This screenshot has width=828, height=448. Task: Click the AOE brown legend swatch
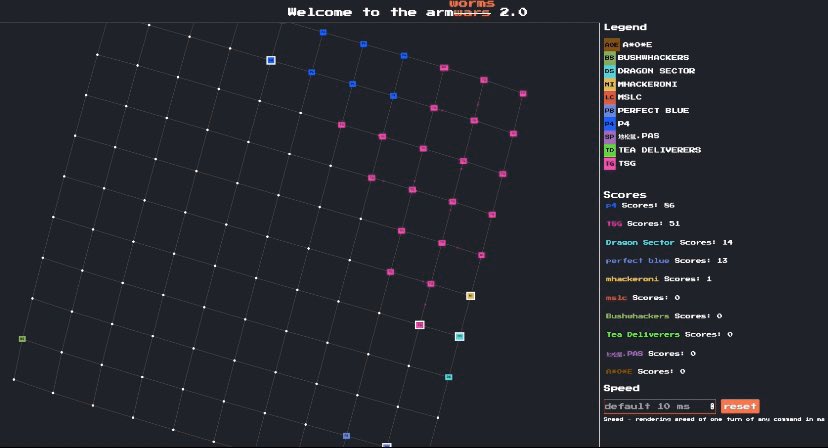pos(611,44)
